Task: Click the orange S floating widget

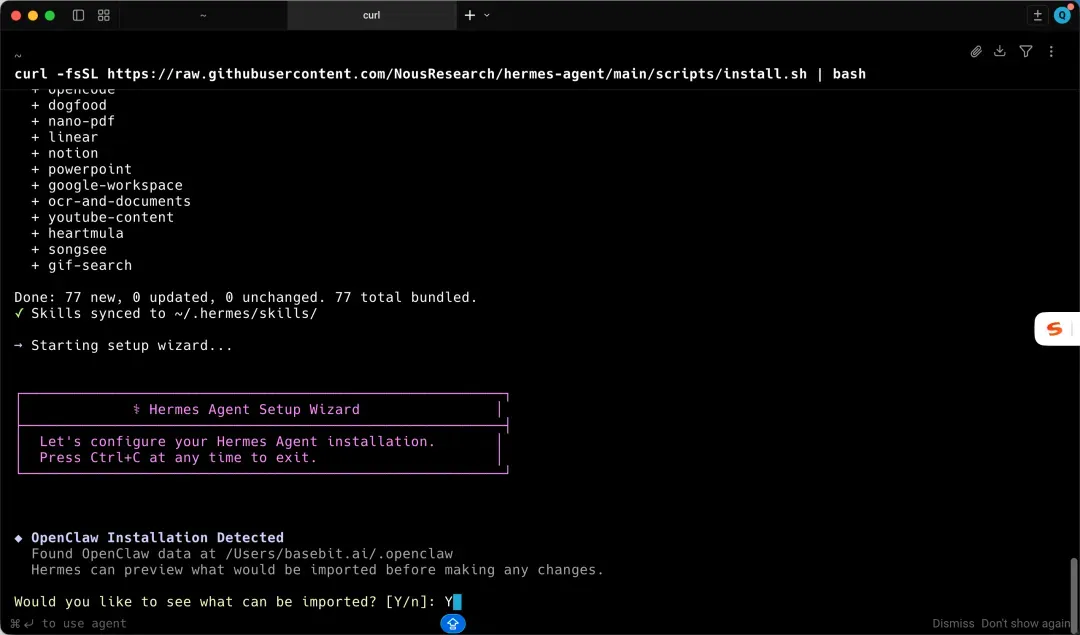Action: click(x=1054, y=329)
